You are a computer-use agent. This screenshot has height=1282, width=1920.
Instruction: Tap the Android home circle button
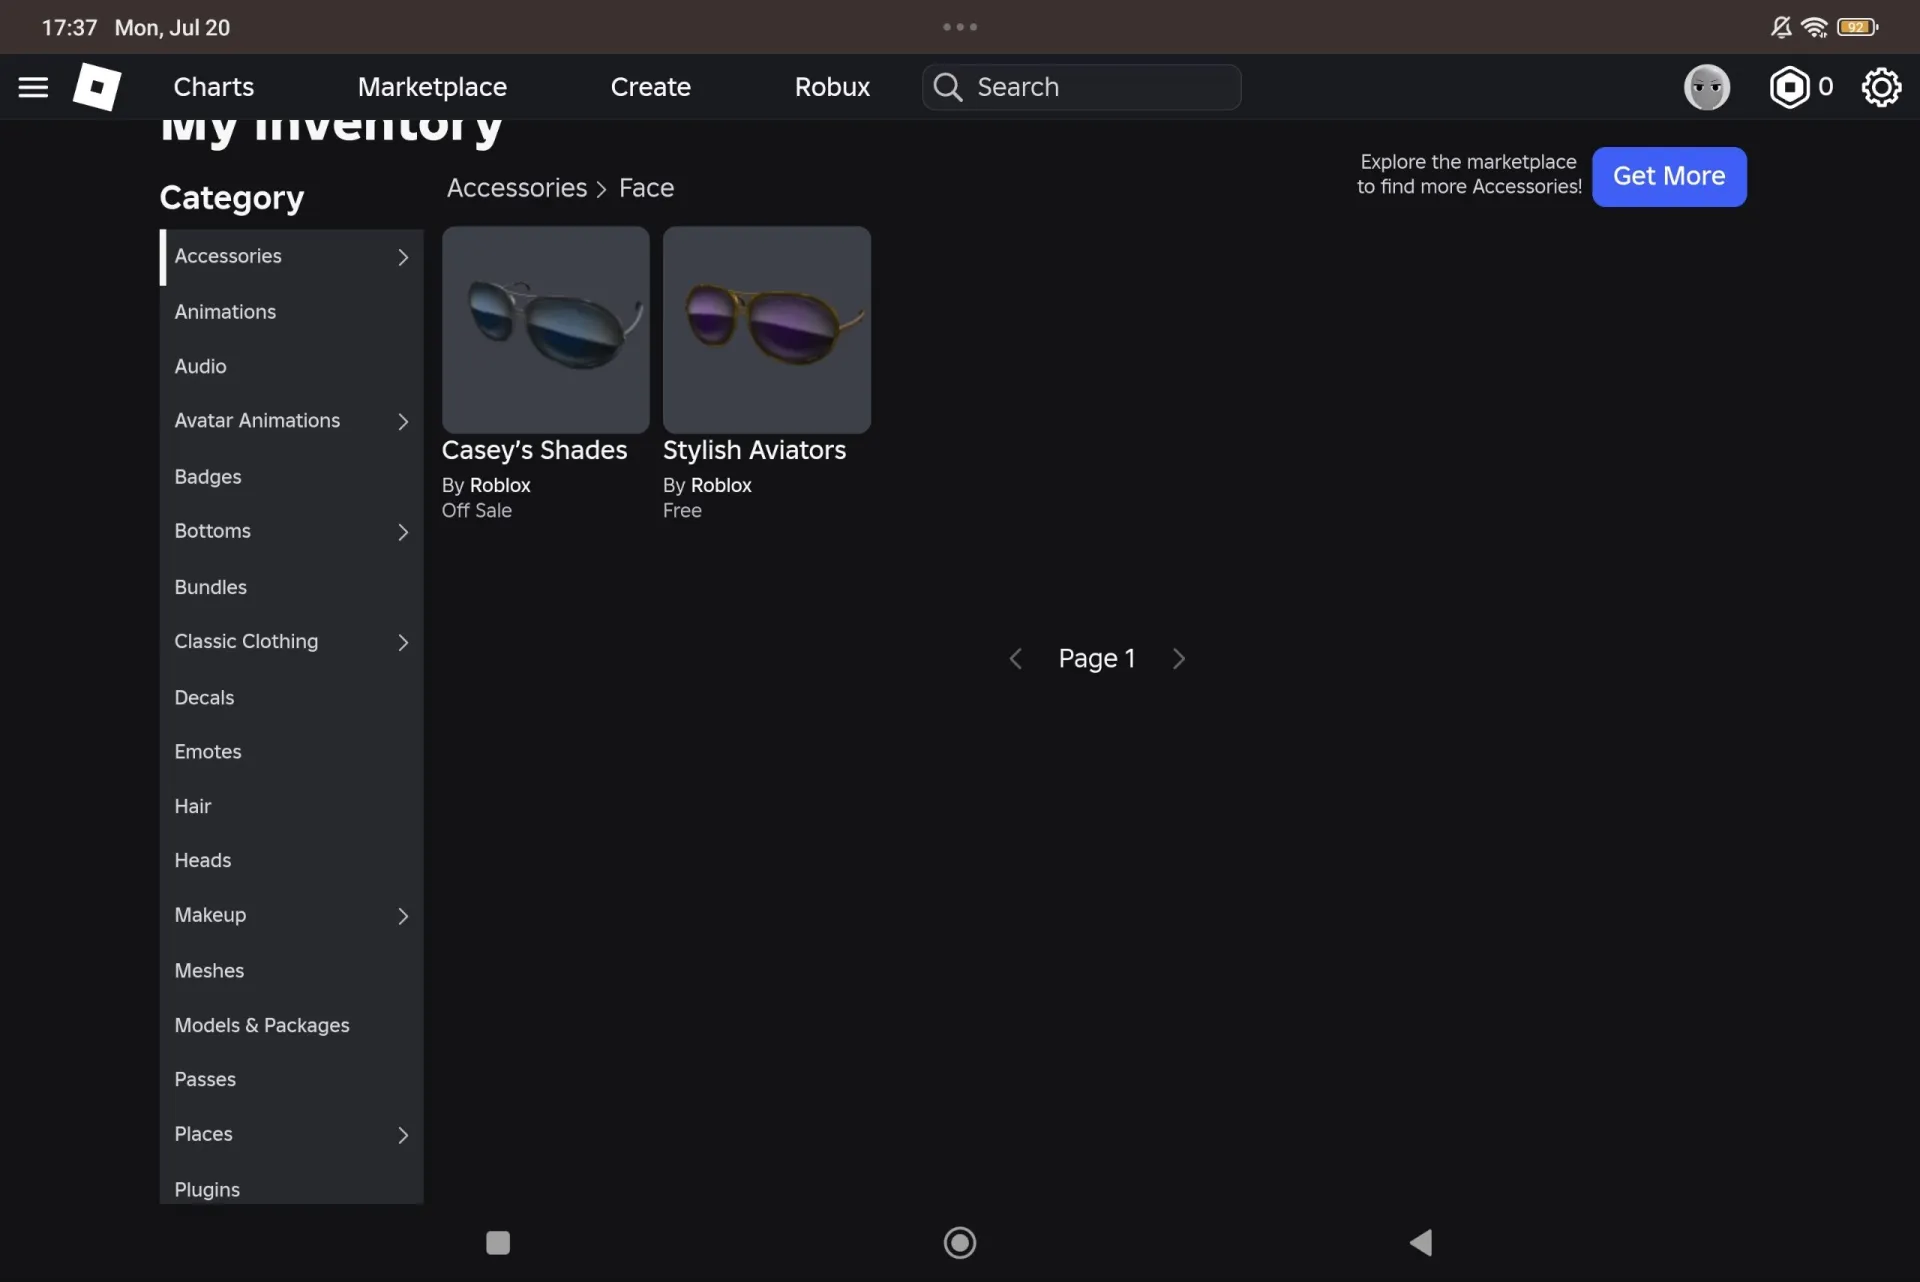959,1243
